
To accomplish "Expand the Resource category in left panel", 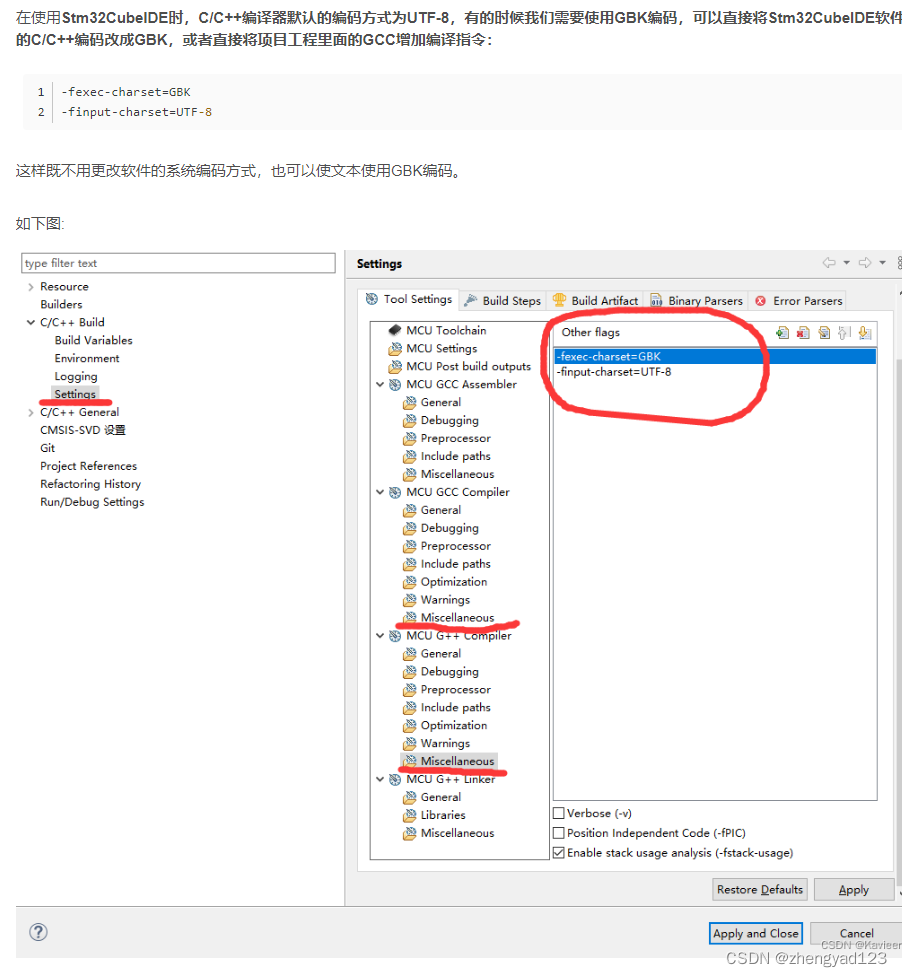I will pos(31,285).
